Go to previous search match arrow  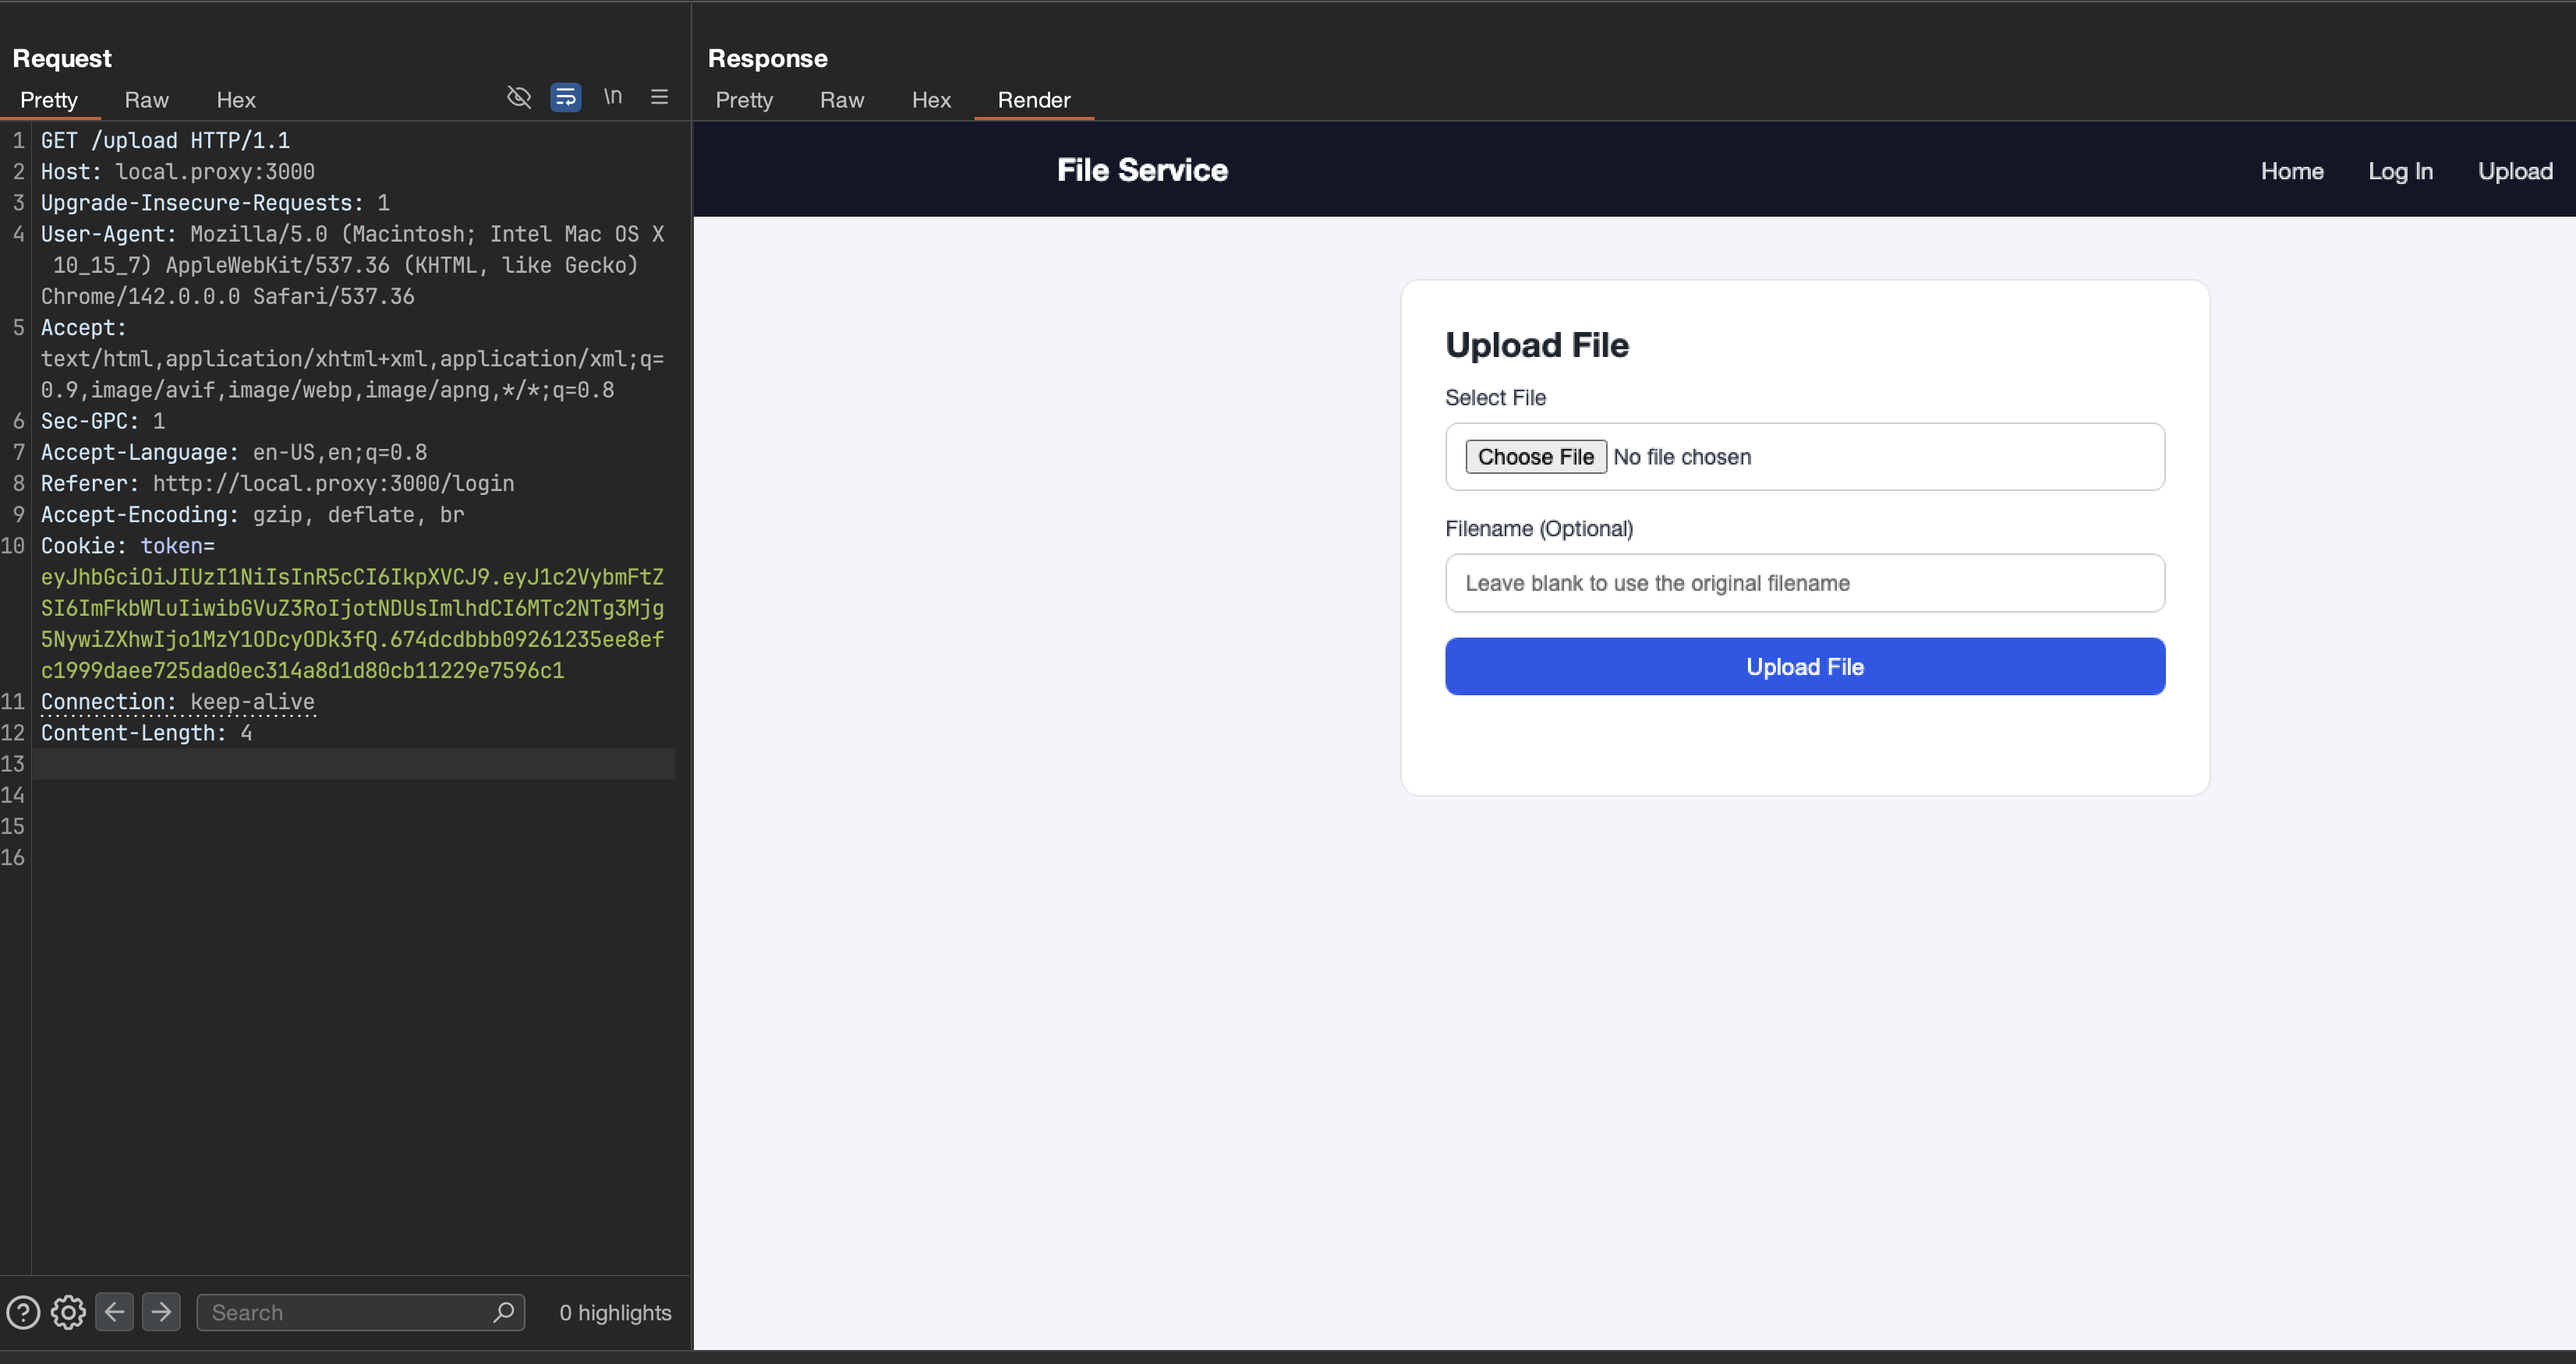[114, 1312]
